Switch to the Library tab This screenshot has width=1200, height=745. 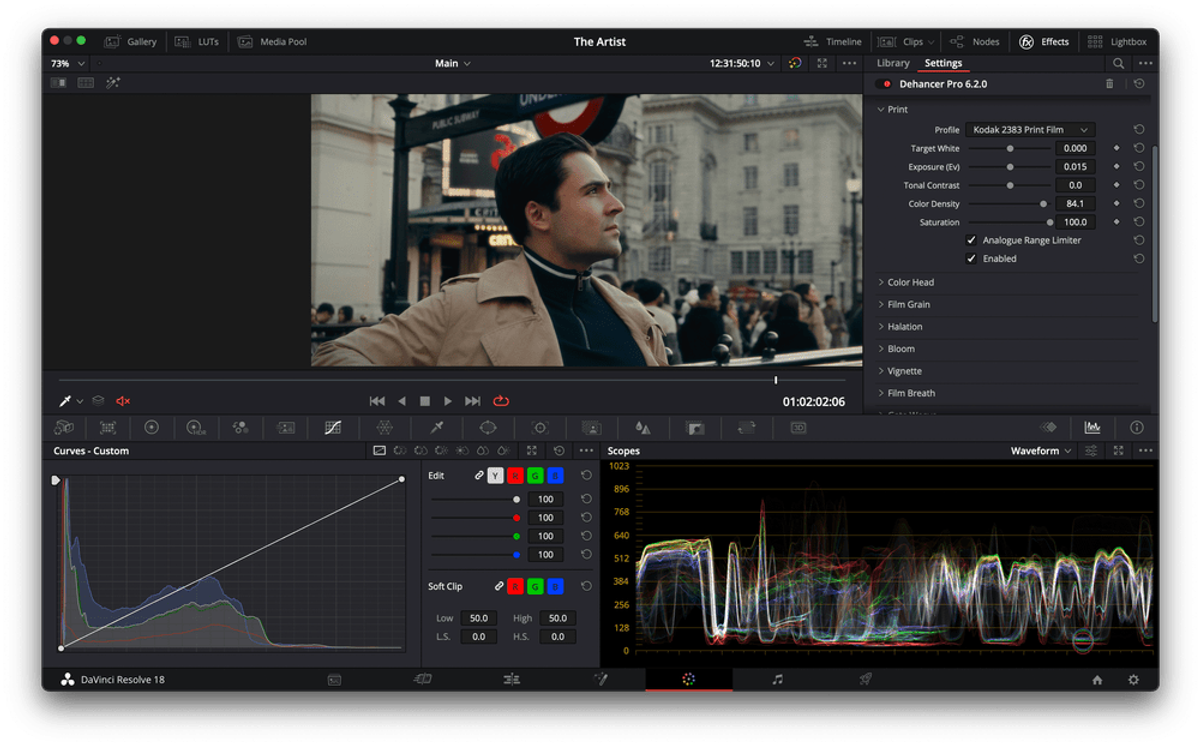(893, 62)
